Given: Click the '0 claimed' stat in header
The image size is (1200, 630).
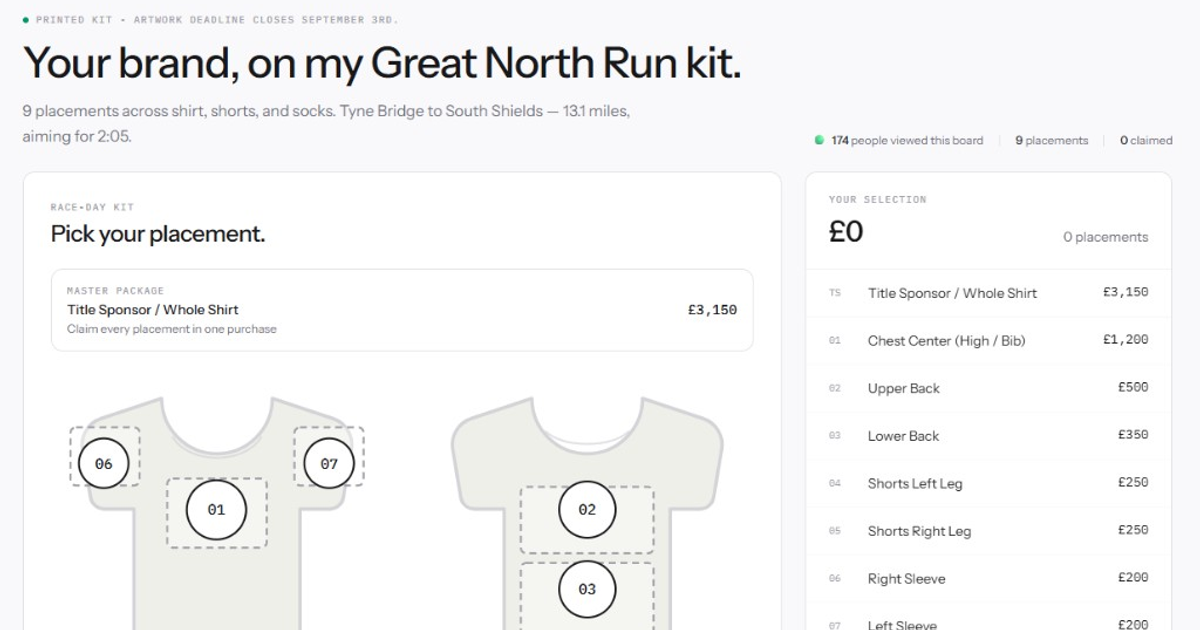Looking at the screenshot, I should 1146,141.
